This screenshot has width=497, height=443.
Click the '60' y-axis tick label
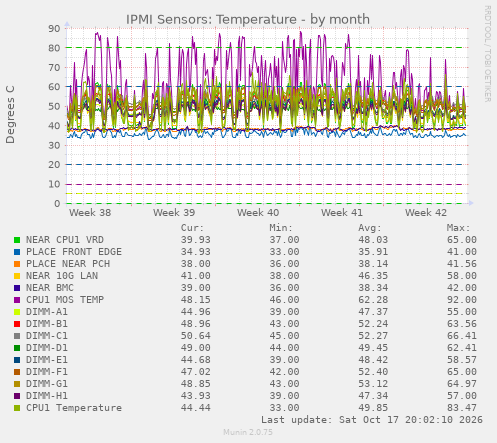(x=54, y=87)
